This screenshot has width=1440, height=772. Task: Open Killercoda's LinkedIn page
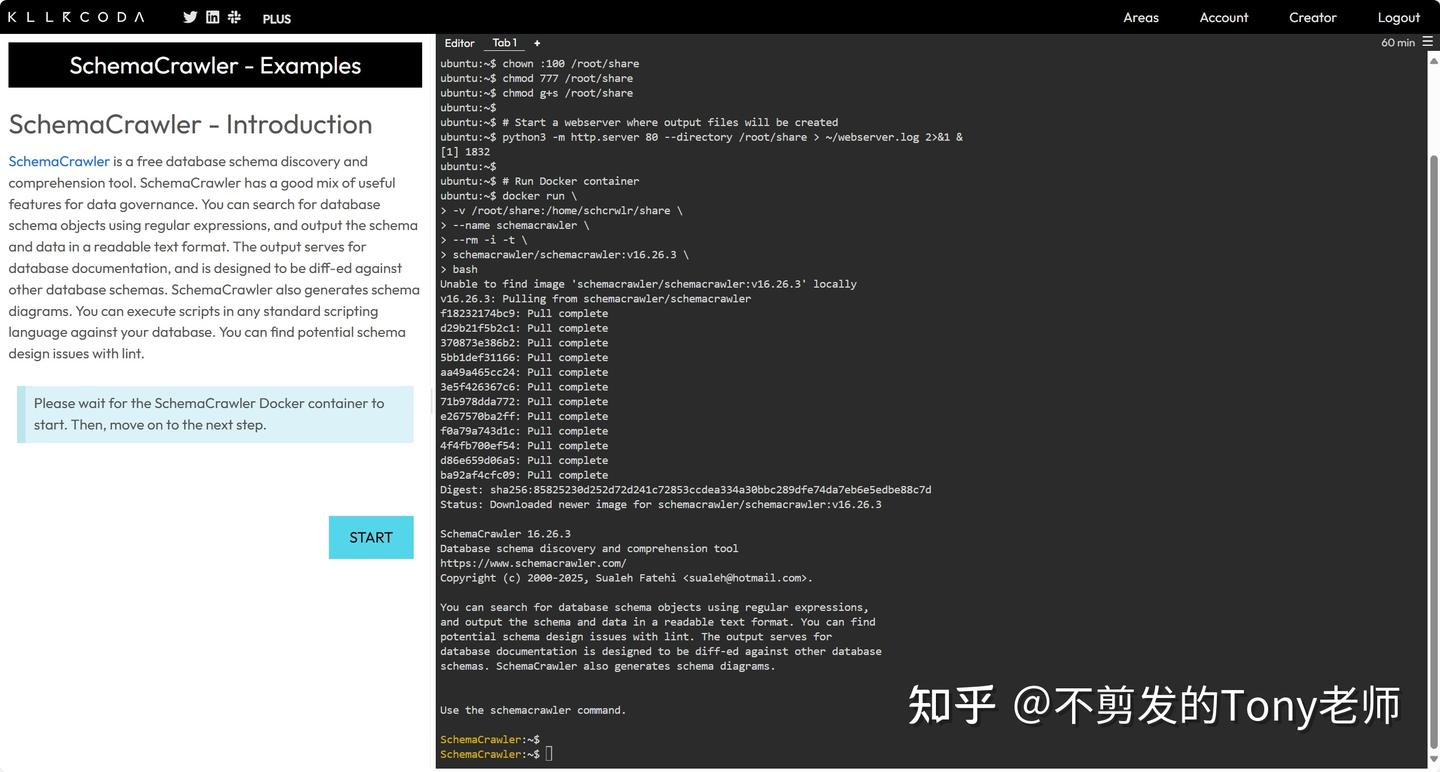[212, 17]
